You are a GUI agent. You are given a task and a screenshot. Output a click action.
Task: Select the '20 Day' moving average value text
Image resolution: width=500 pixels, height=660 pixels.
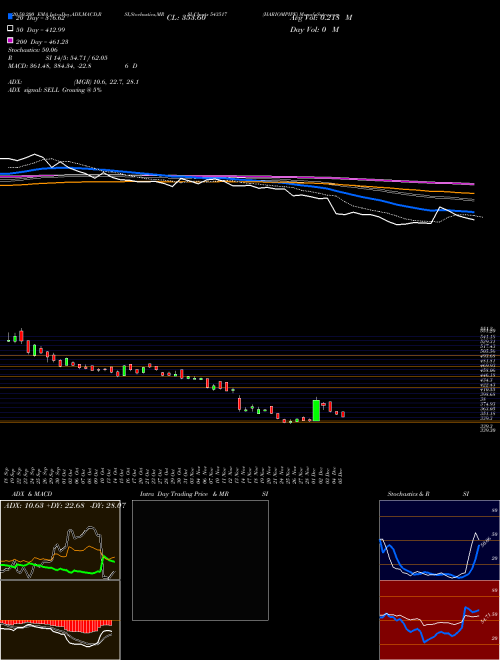[42, 18]
